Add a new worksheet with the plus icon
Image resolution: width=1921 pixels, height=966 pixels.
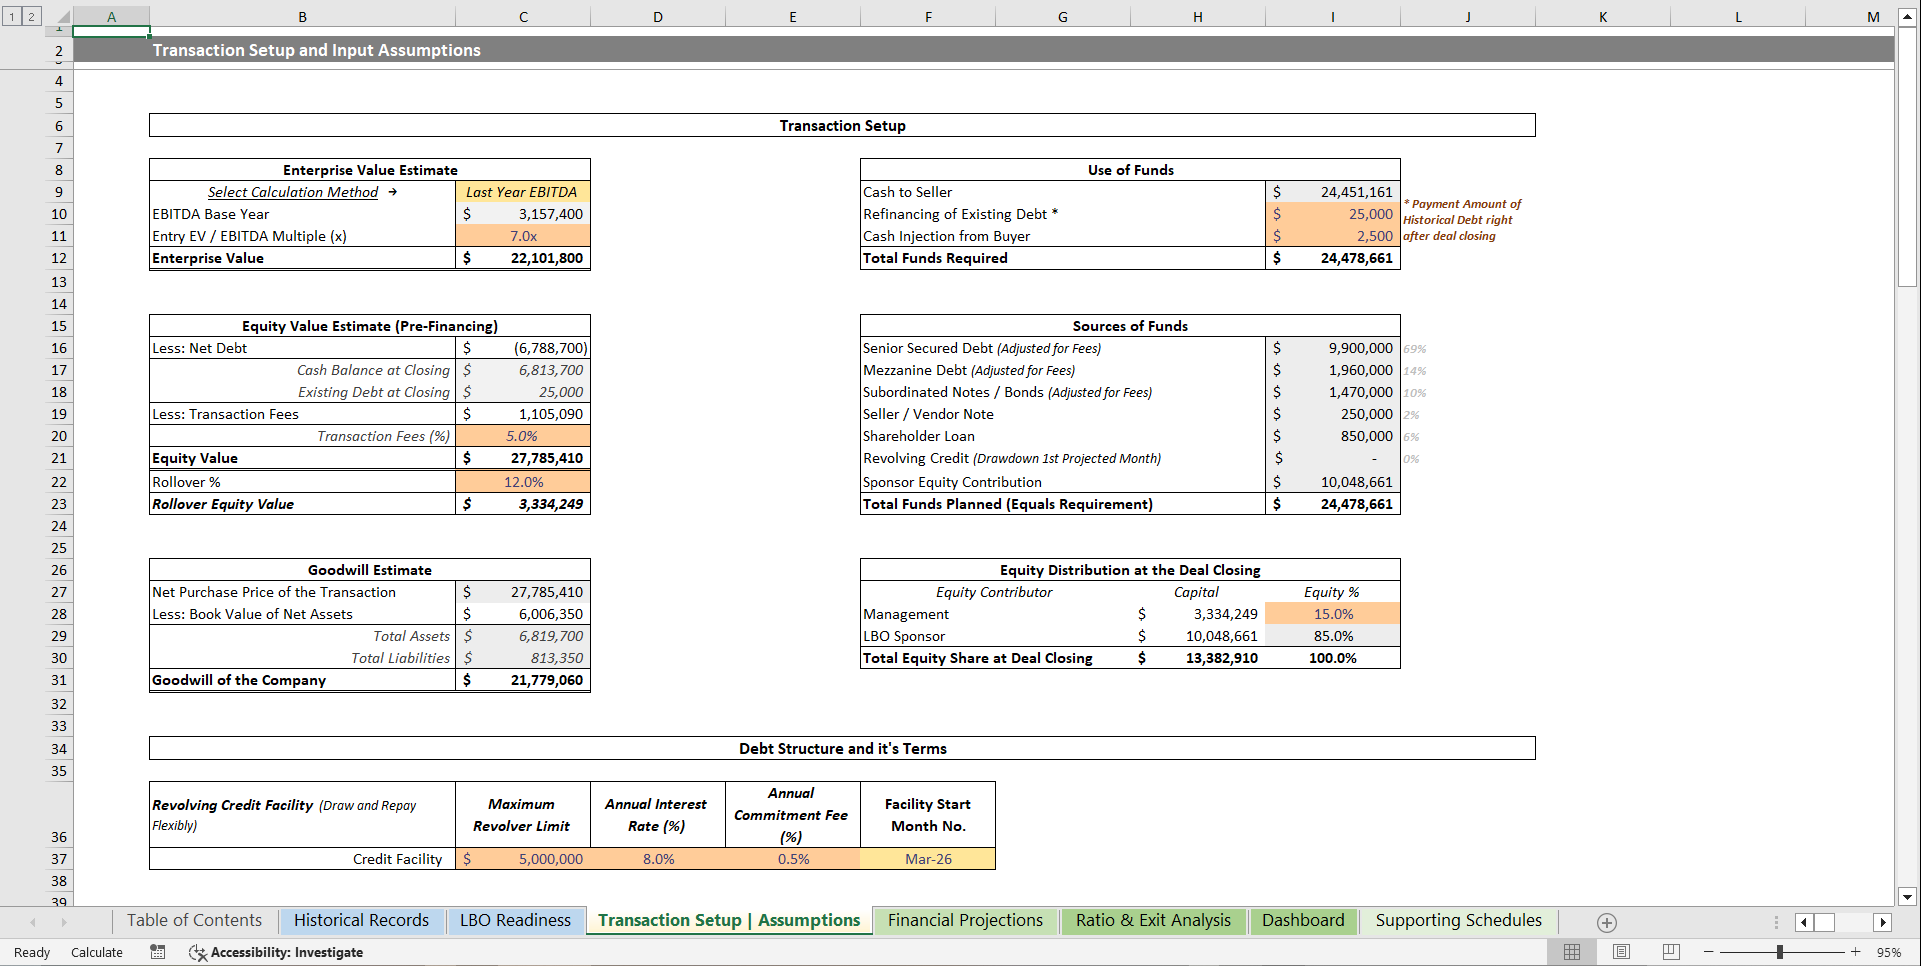[x=1607, y=922]
